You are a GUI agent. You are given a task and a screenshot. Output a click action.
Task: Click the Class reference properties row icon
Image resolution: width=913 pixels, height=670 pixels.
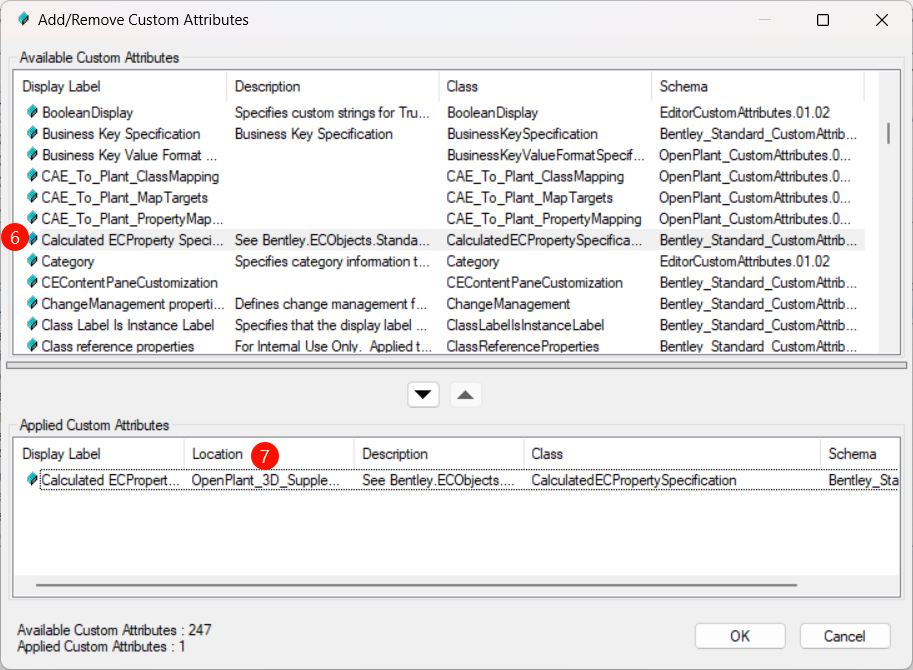[32, 347]
